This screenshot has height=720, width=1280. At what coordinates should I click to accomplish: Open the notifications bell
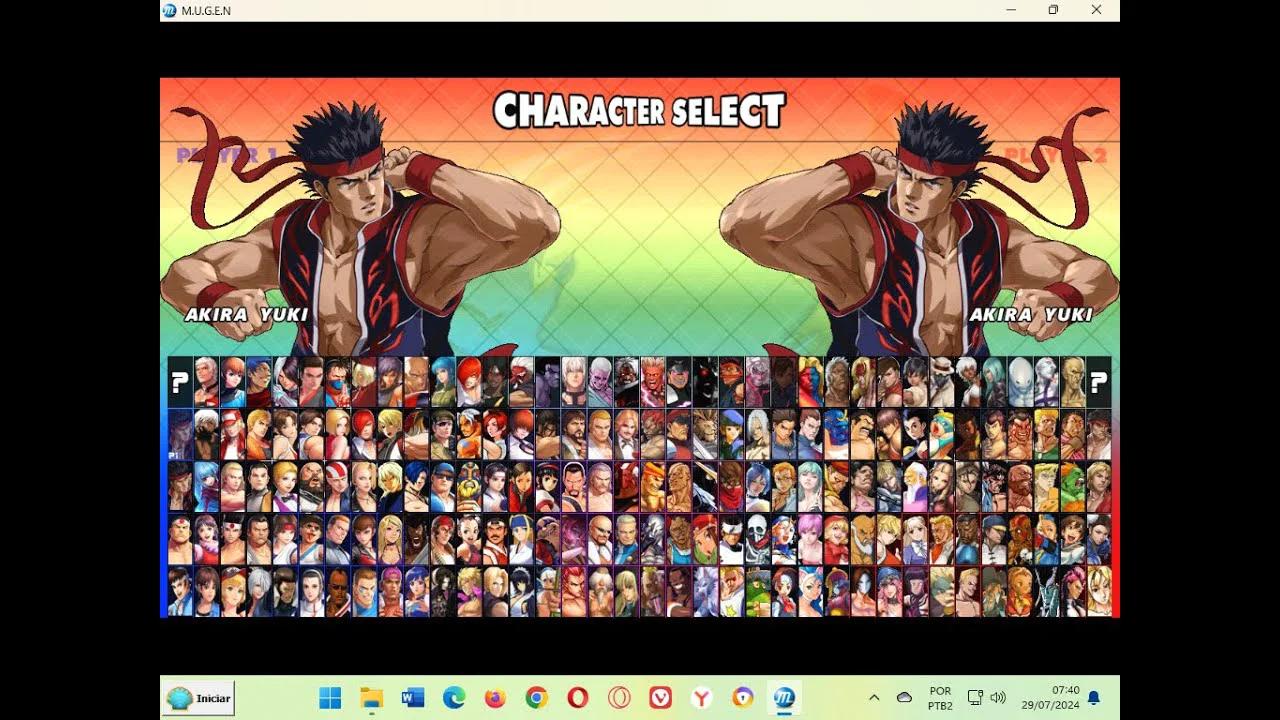tap(1093, 698)
